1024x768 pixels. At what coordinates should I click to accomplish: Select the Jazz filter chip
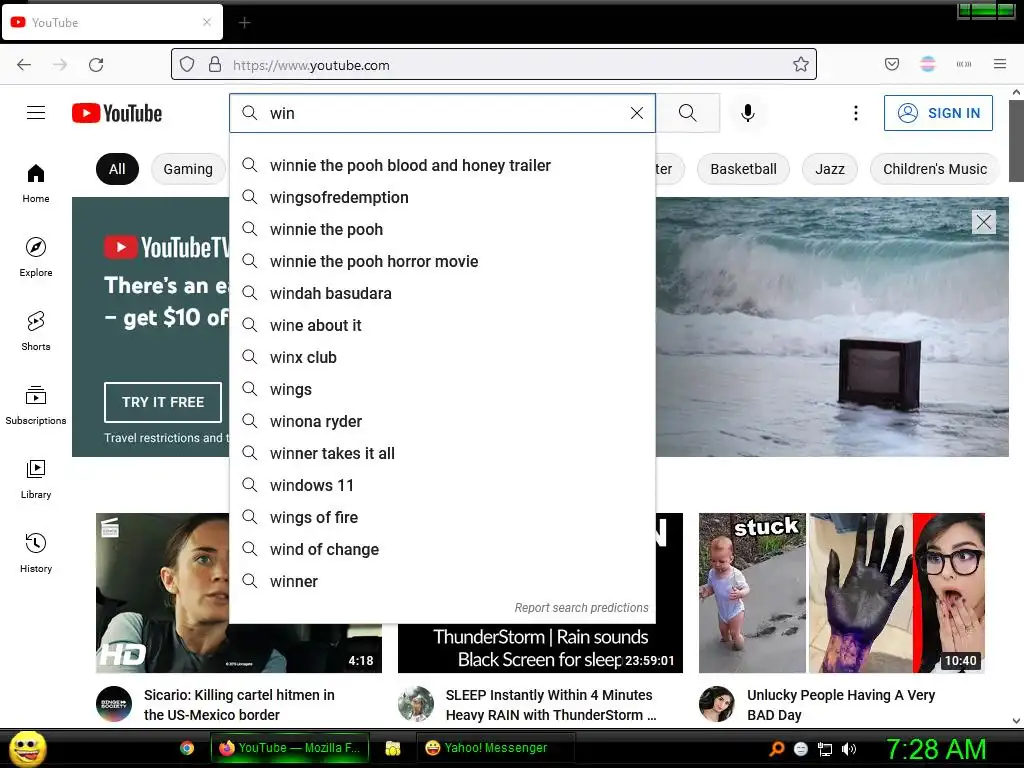[x=829, y=169]
